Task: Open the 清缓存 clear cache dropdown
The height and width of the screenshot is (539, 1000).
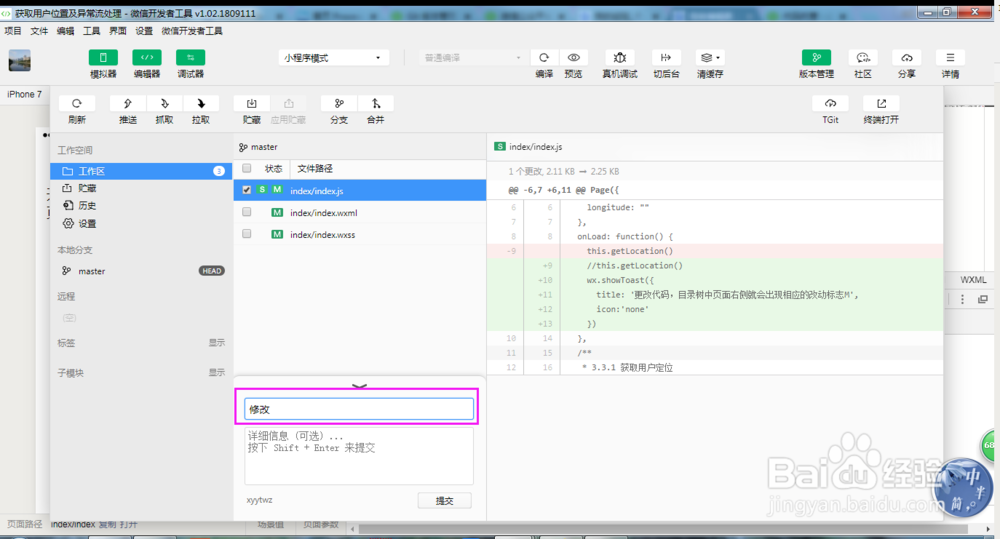Action: [710, 57]
